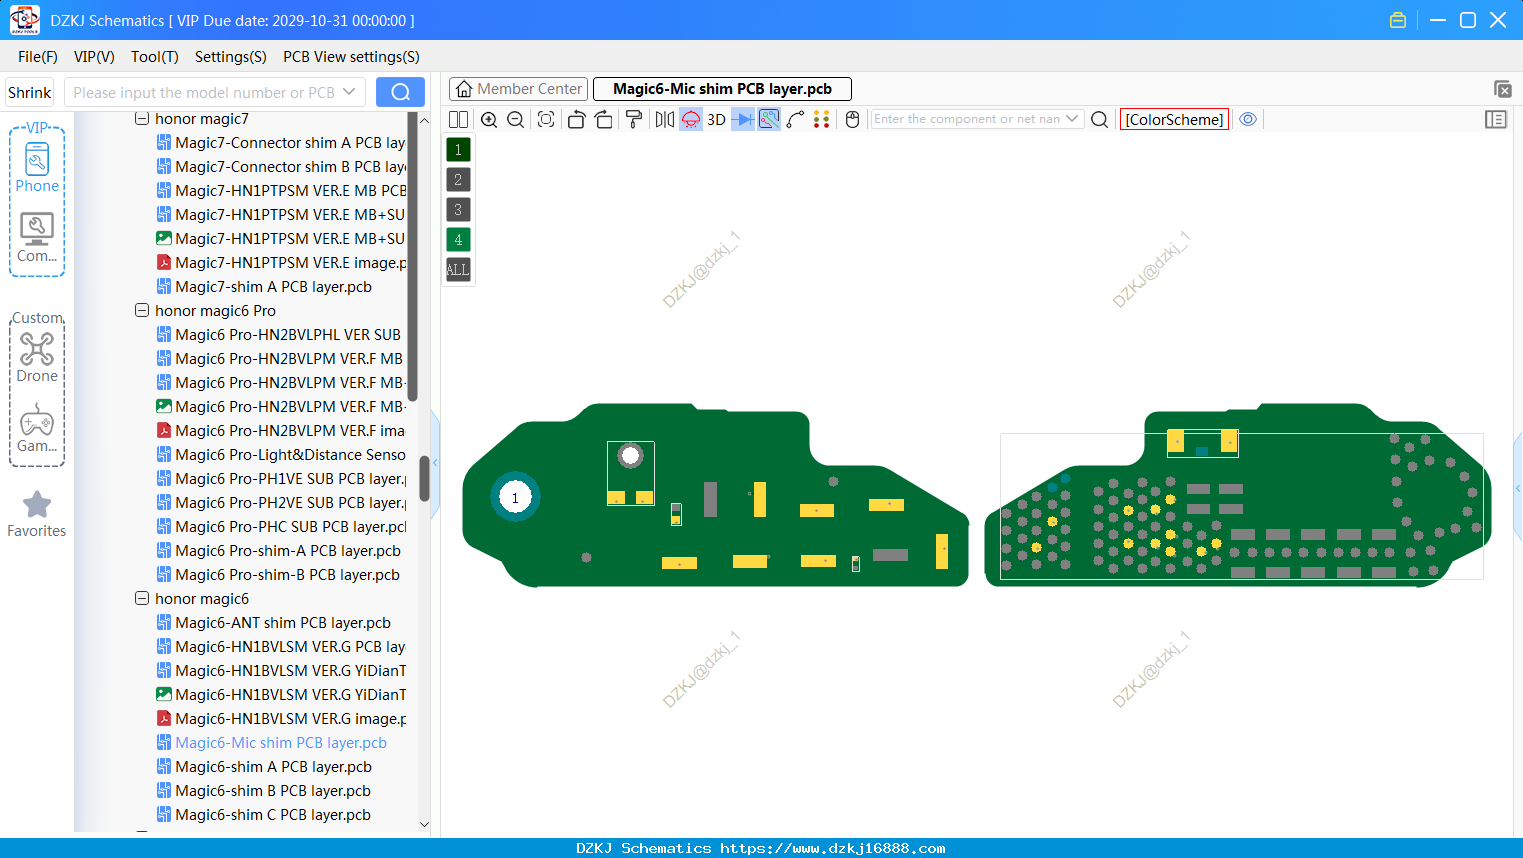The image size is (1523, 858).
Task: Open the route path tool icon
Action: [x=796, y=120]
